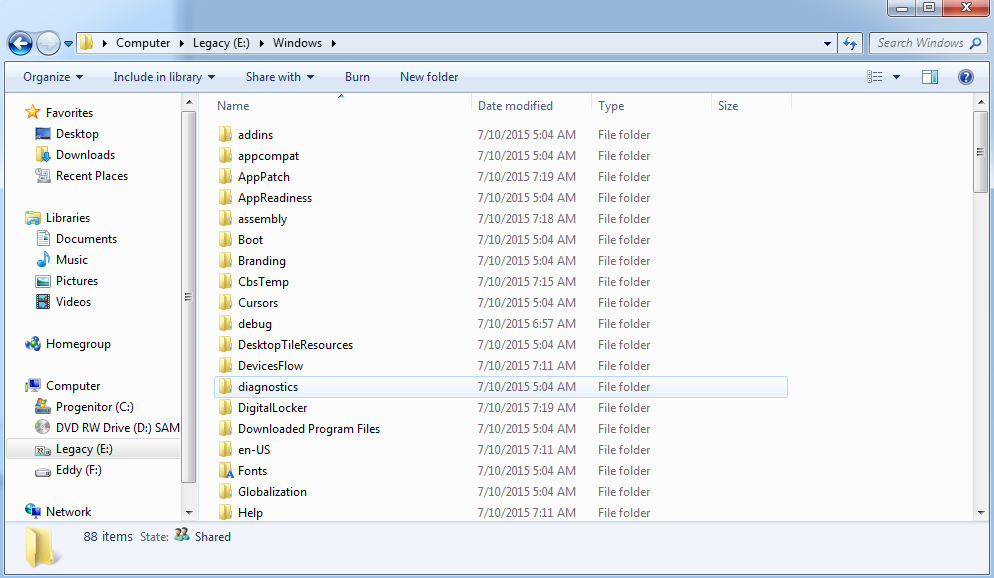
Task: Click the refresh icon beside address bar
Action: click(x=850, y=43)
